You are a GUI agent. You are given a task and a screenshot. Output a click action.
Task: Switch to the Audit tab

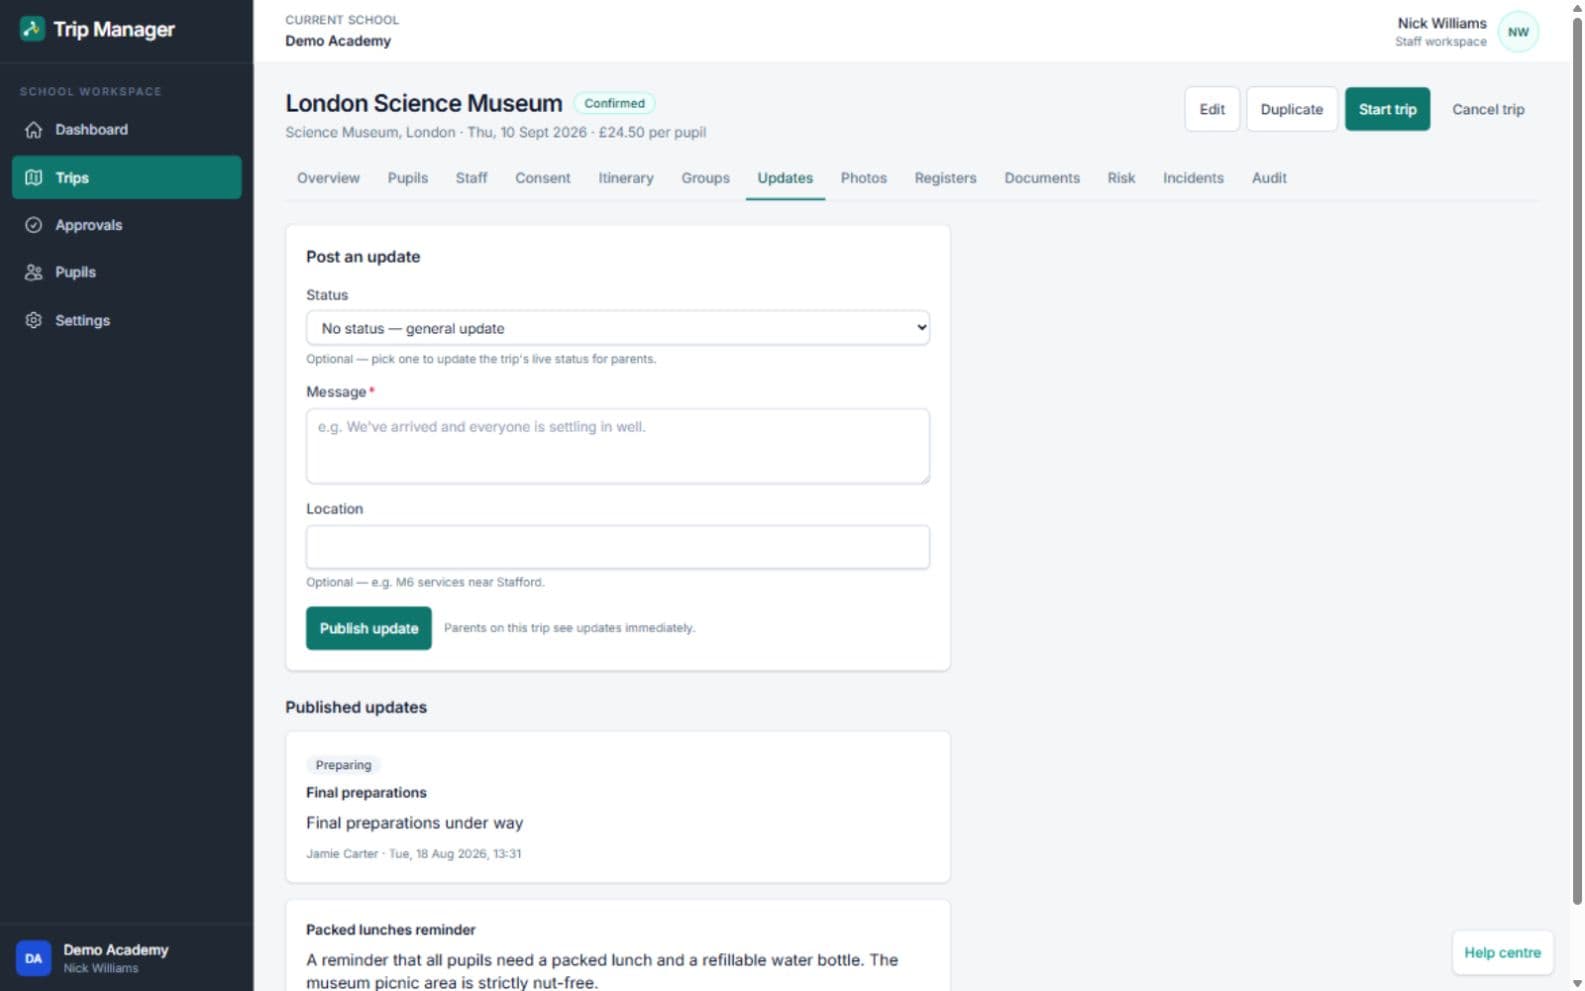click(1268, 178)
